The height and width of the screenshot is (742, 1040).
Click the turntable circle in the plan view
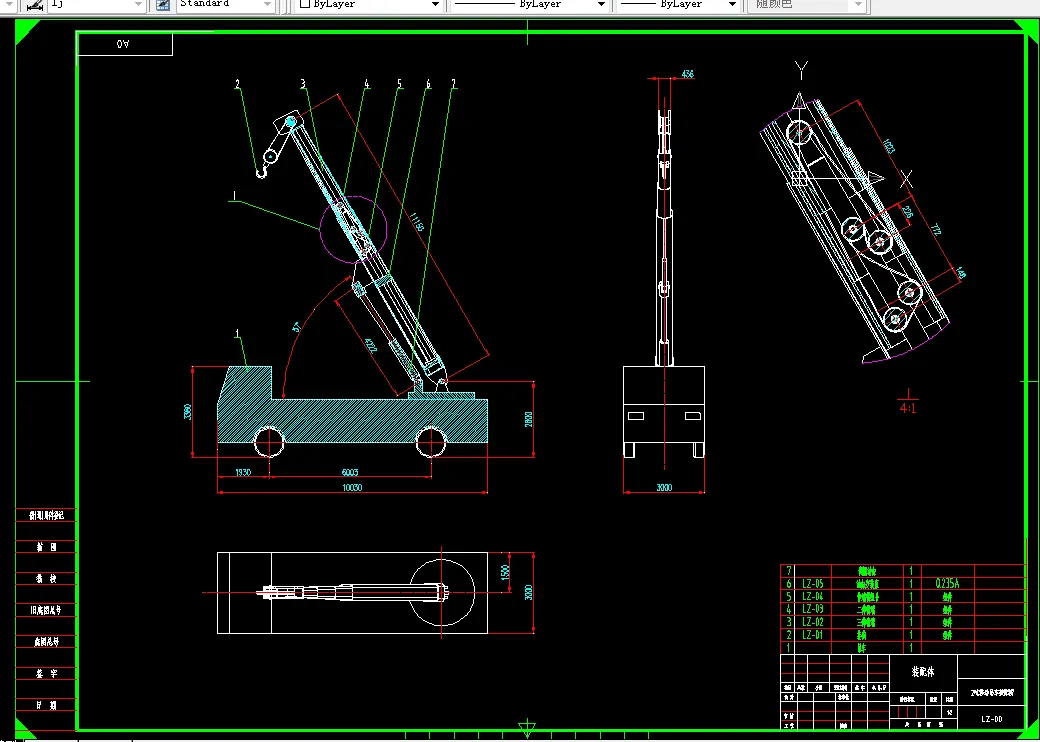(442, 592)
